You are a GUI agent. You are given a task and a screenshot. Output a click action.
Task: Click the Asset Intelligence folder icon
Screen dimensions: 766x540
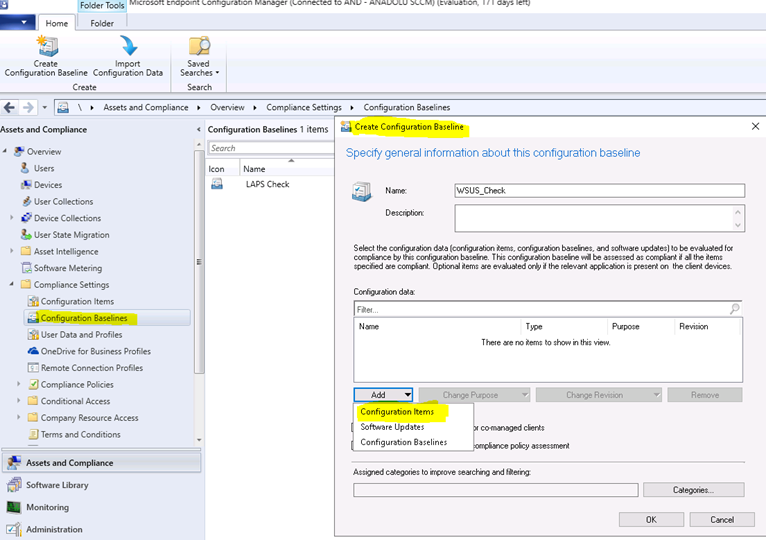(x=26, y=251)
